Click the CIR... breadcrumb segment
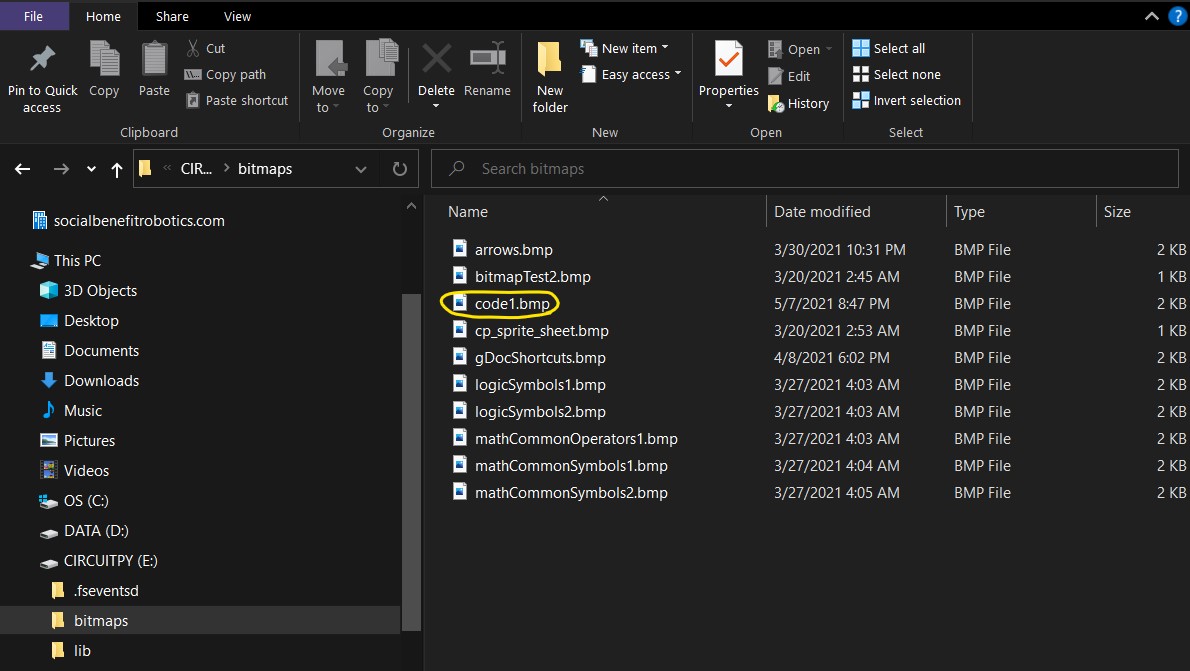 coord(196,169)
